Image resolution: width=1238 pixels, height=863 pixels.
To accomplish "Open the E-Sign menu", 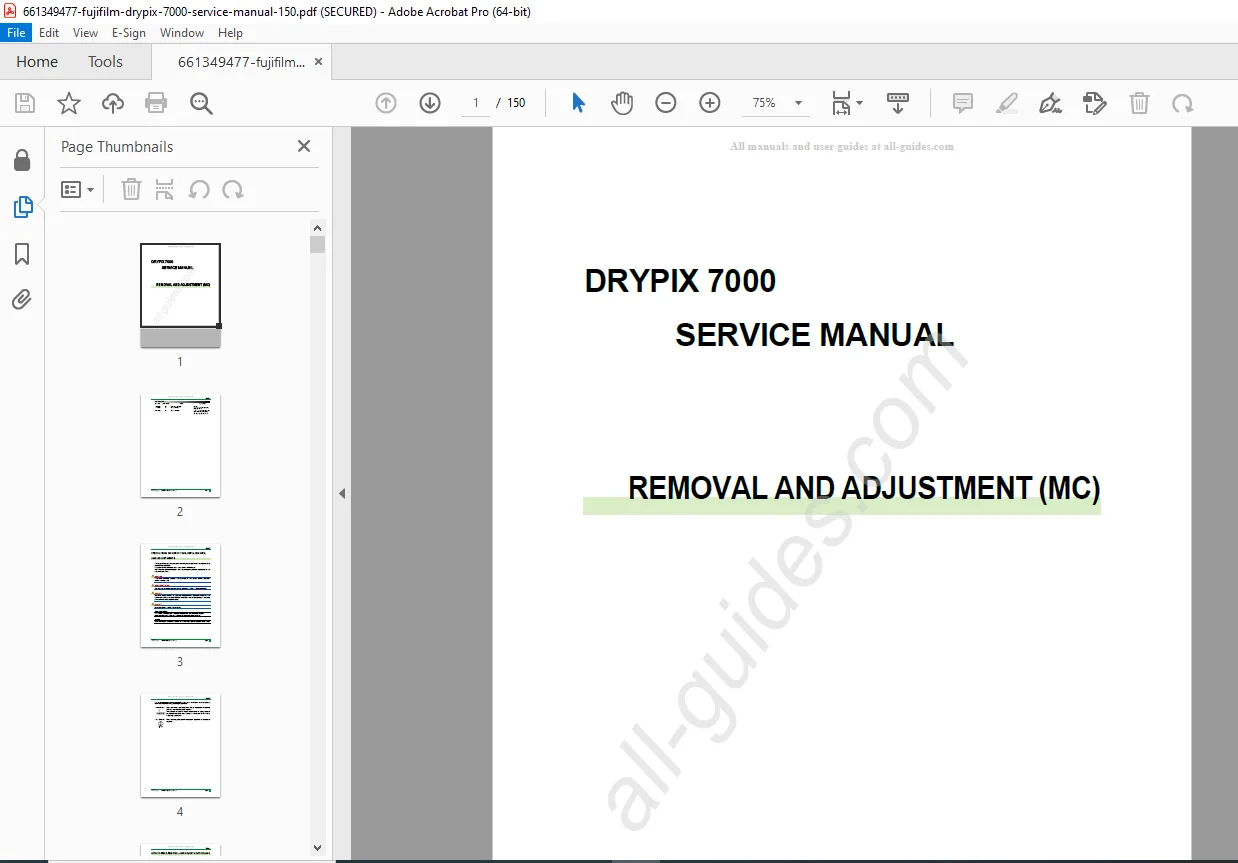I will pyautogui.click(x=129, y=33).
